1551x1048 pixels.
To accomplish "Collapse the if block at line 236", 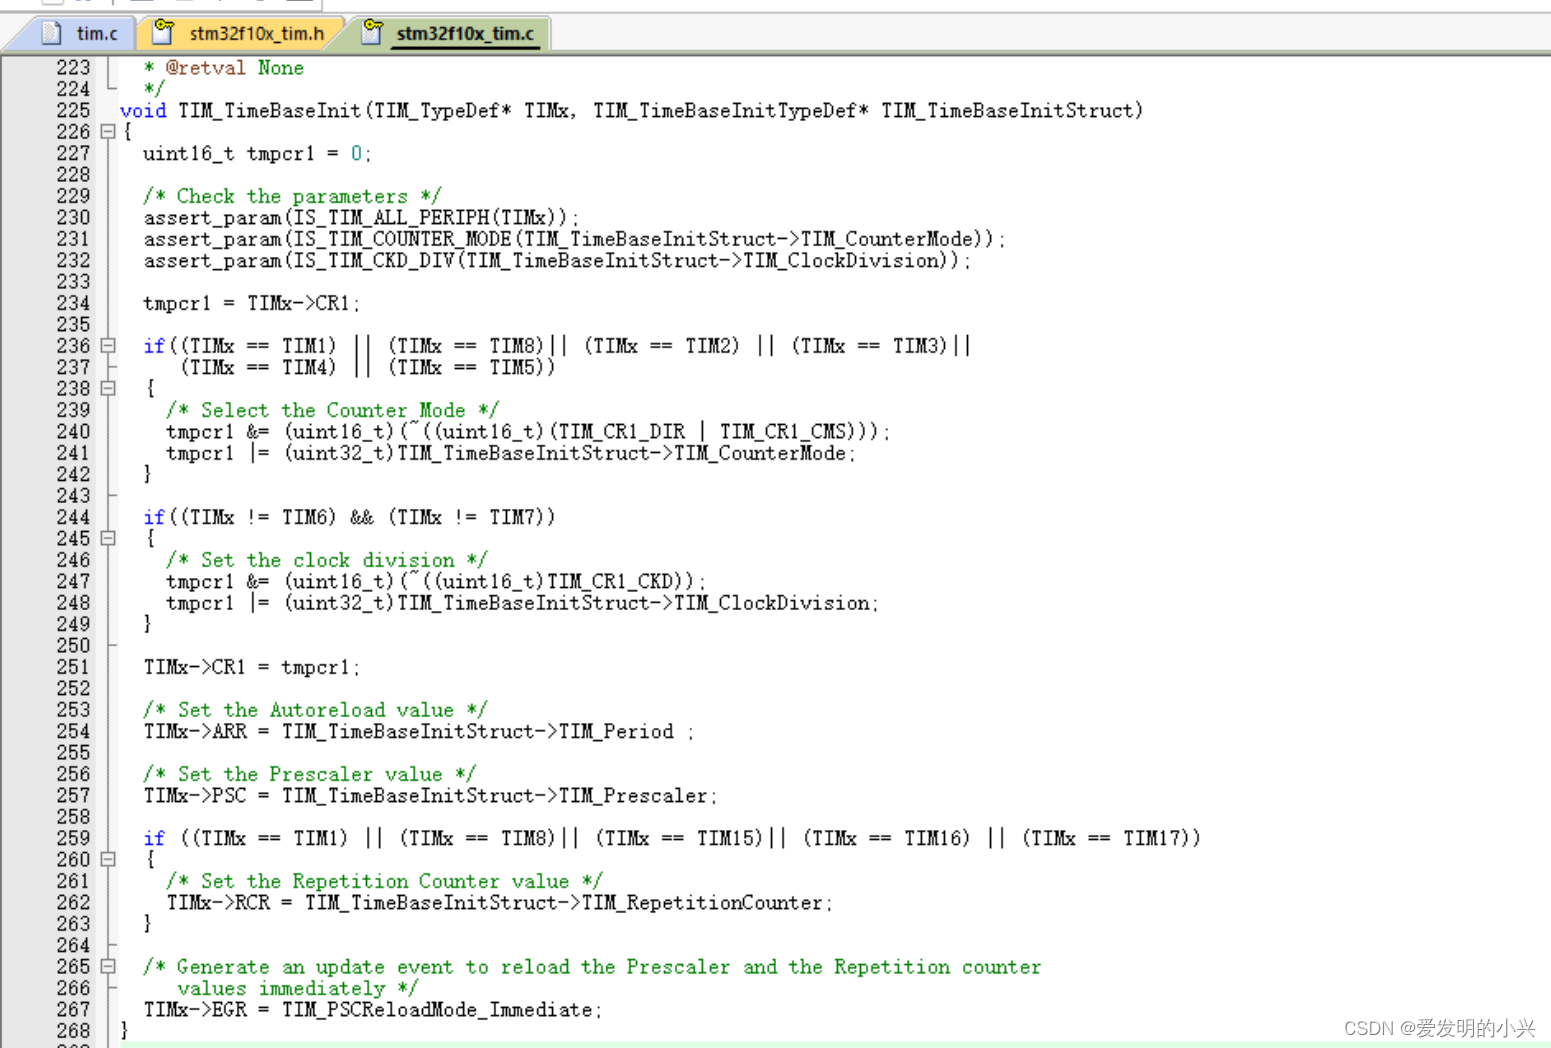I will 108,346.
